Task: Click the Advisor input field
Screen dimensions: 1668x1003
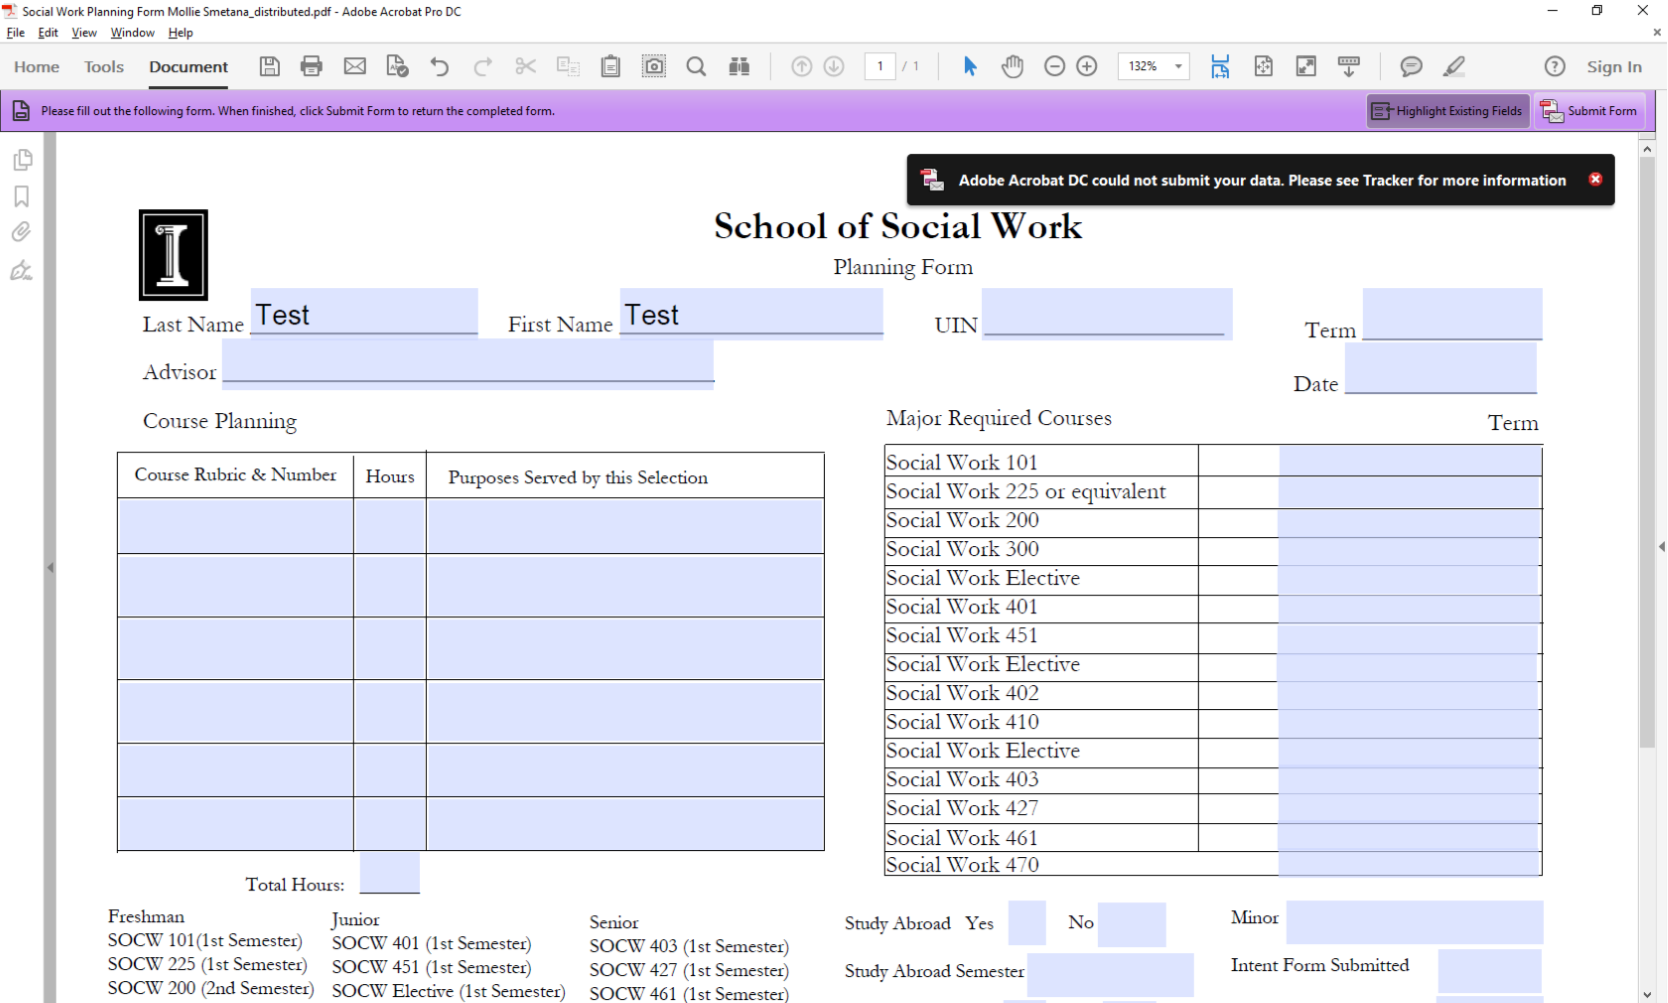Action: 468,365
